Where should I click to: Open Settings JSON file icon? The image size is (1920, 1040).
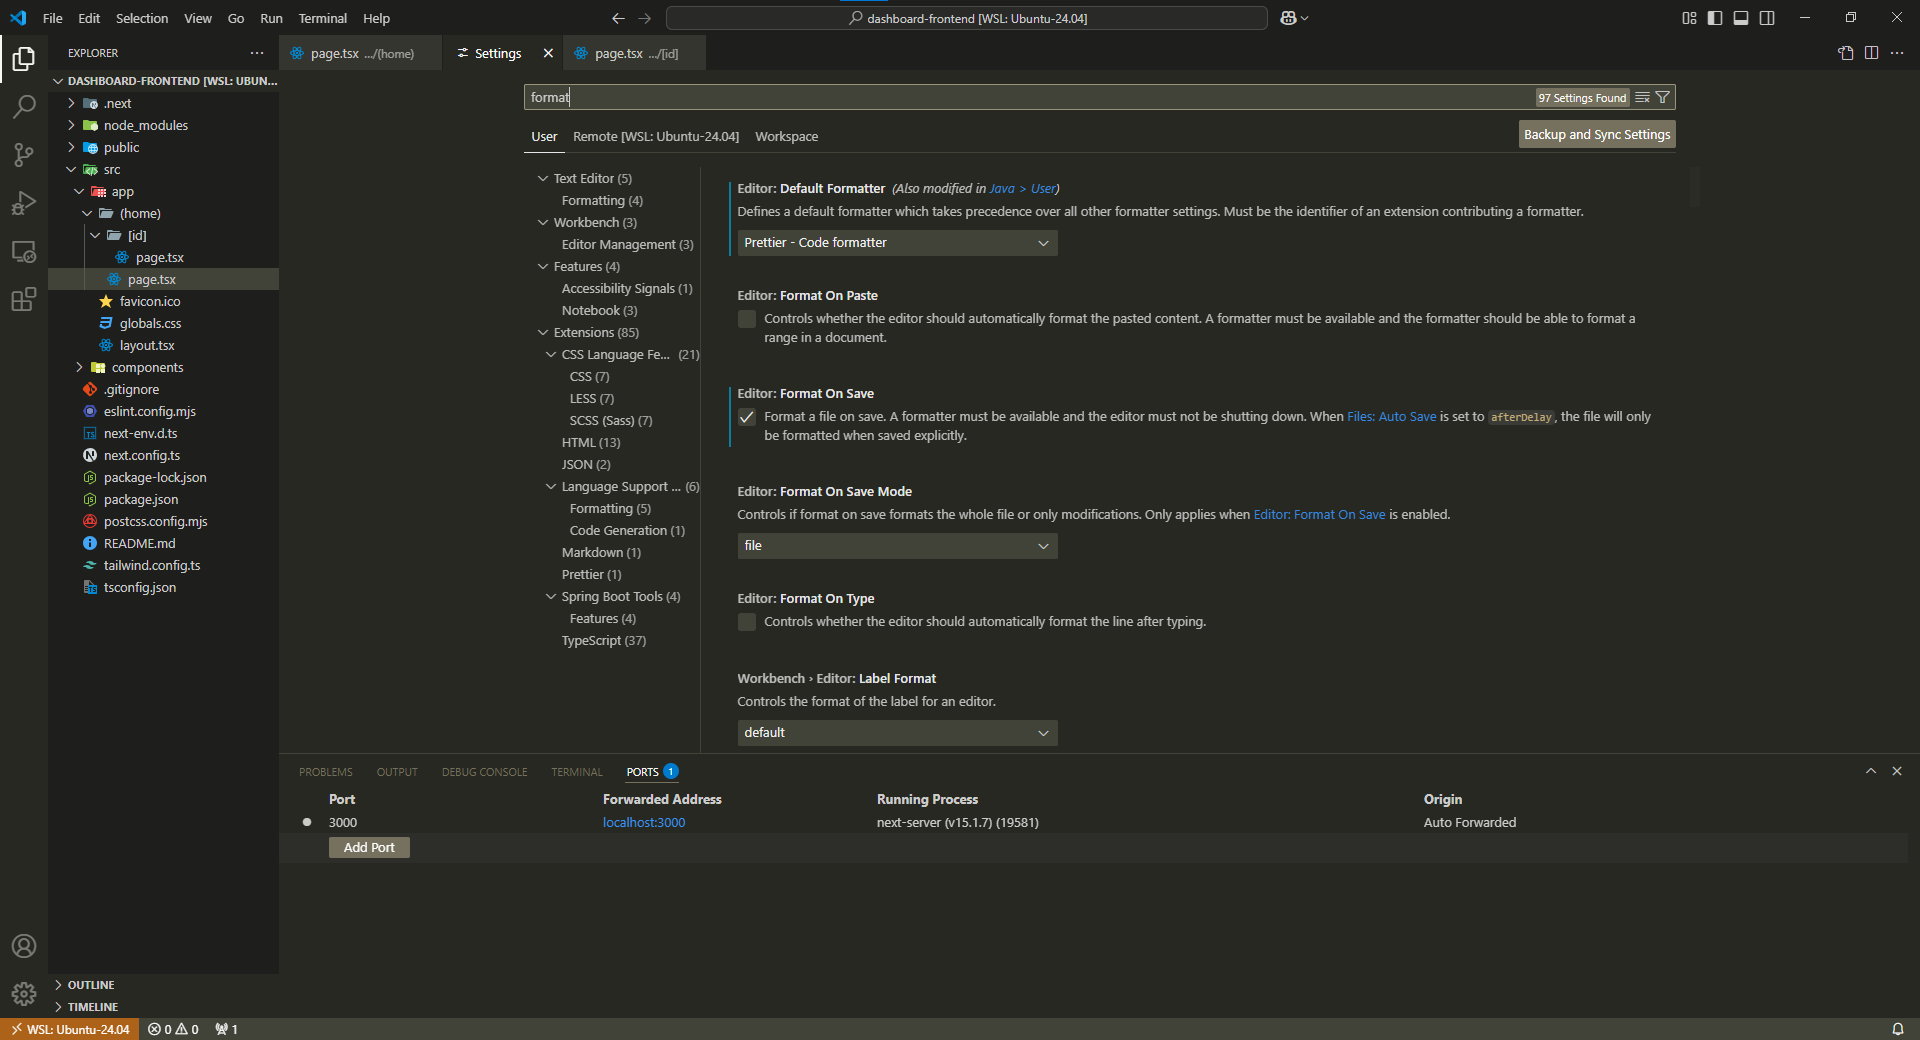pos(1845,53)
